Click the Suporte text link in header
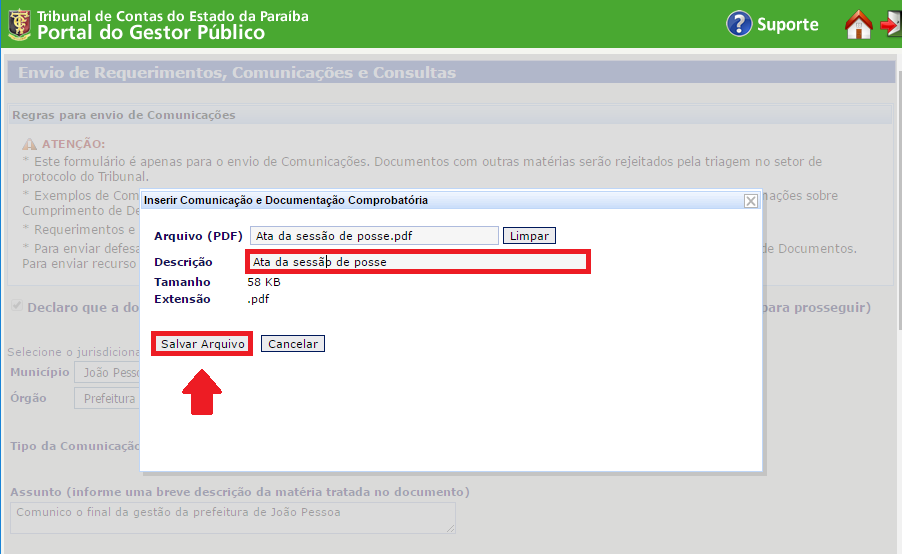This screenshot has width=905, height=554. 787,25
